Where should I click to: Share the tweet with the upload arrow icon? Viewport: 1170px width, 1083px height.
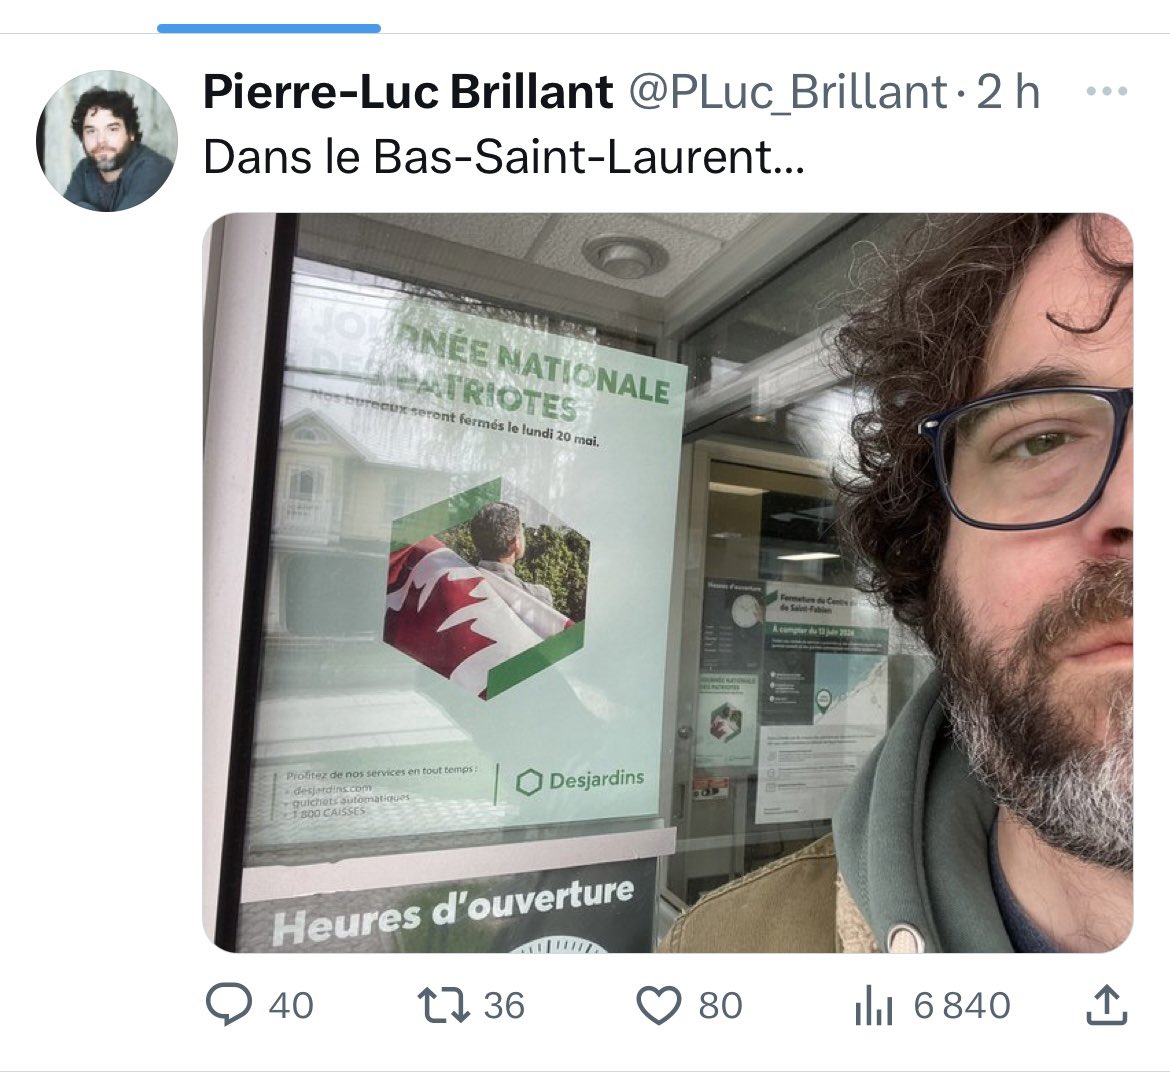click(1106, 1005)
